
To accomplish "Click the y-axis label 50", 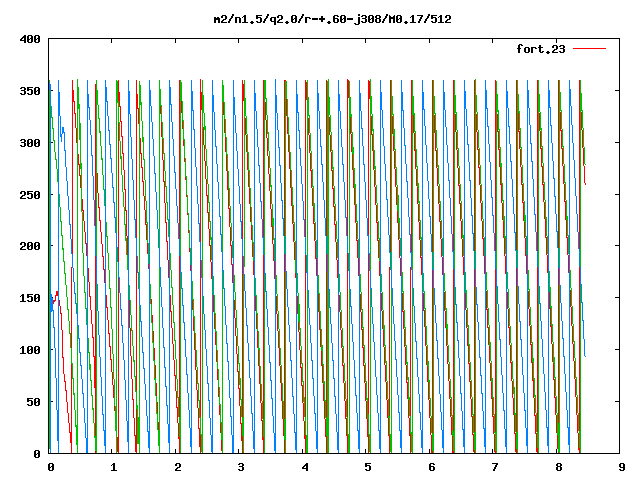I will tap(33, 402).
